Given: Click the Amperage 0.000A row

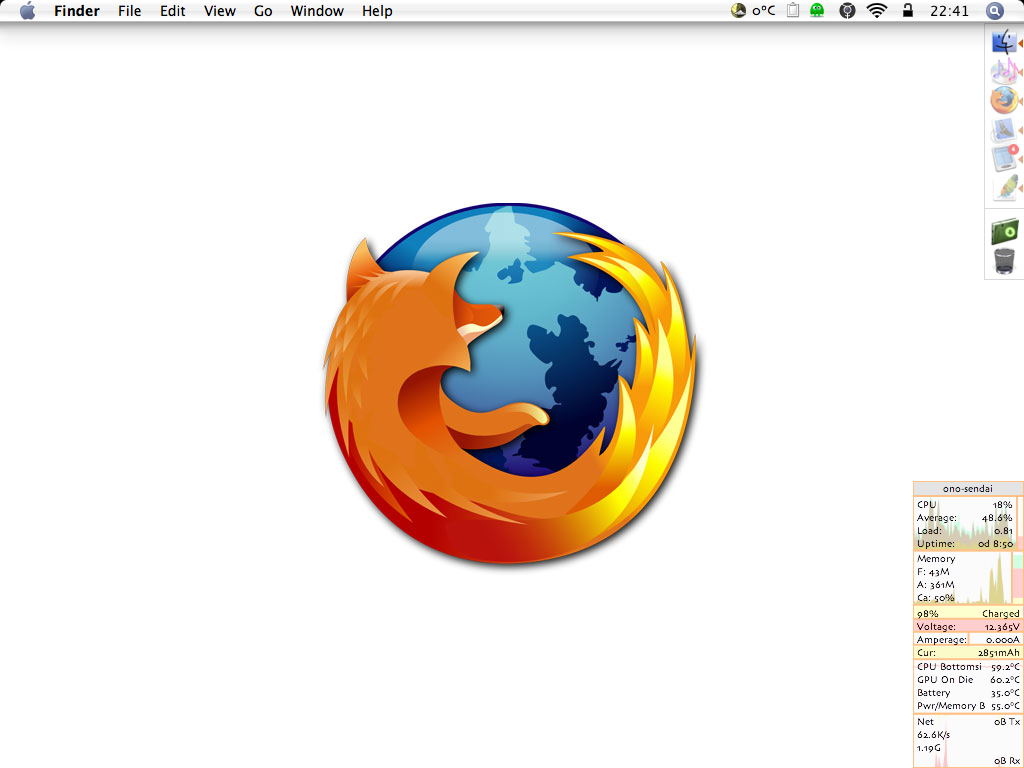Looking at the screenshot, I should coord(968,639).
